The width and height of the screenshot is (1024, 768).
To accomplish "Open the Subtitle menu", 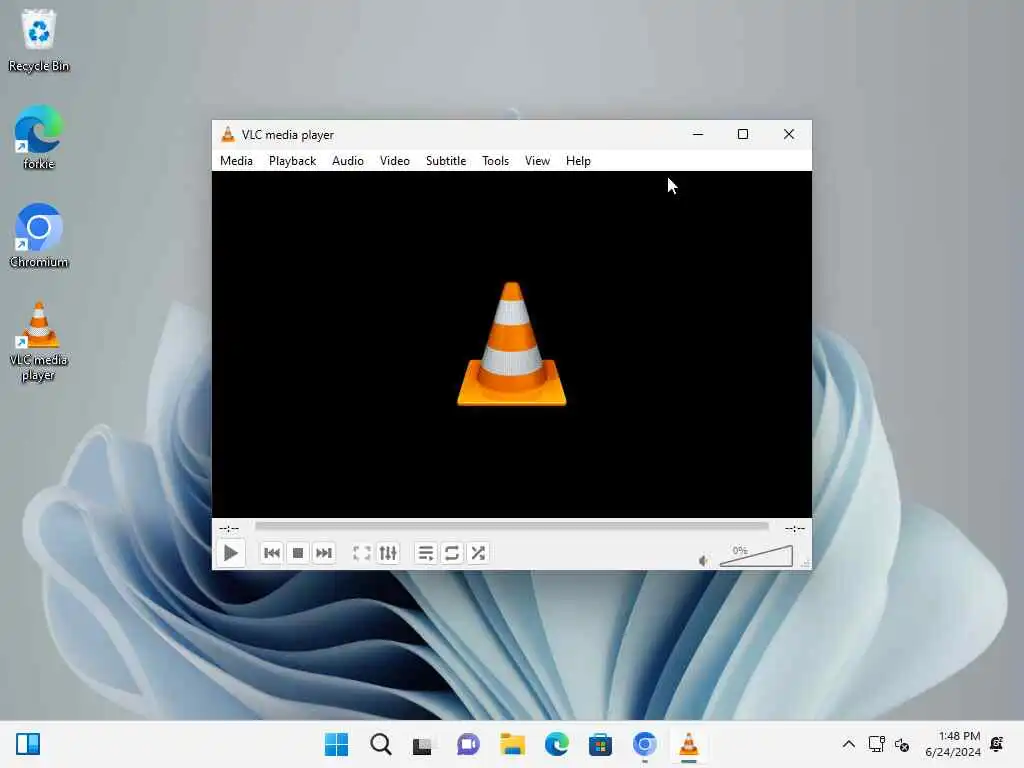I will (446, 161).
